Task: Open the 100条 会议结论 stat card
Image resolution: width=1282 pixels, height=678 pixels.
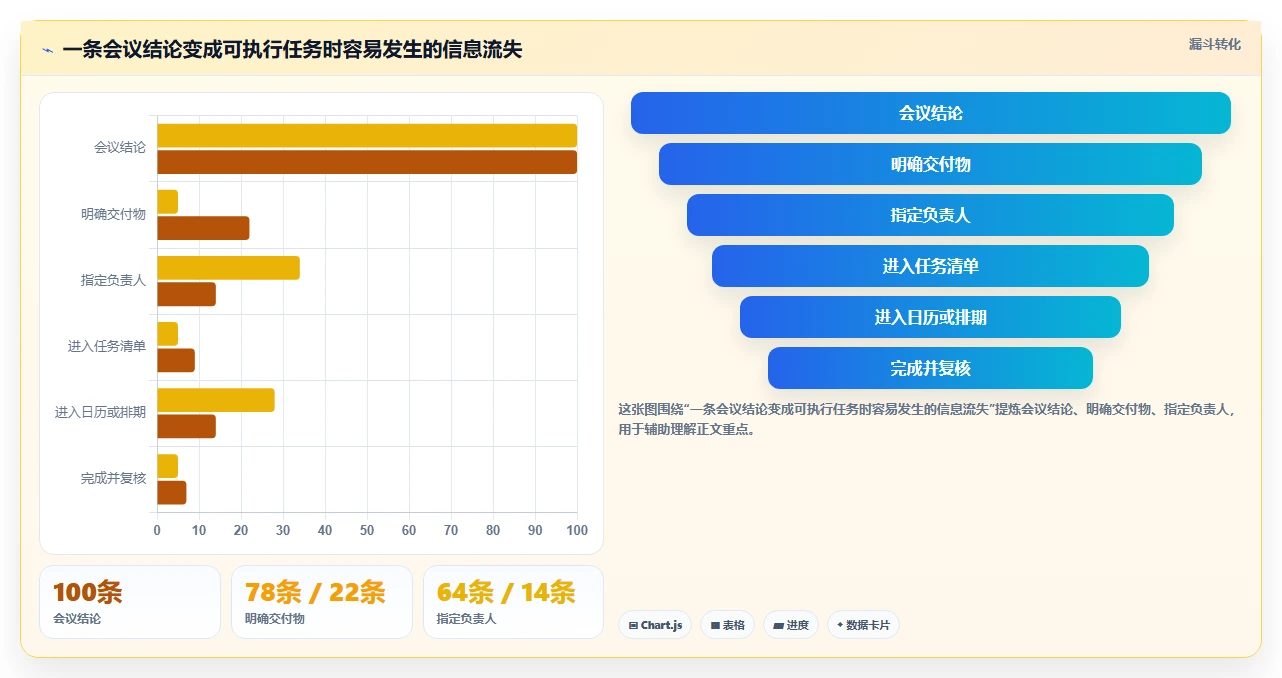Action: (130, 602)
